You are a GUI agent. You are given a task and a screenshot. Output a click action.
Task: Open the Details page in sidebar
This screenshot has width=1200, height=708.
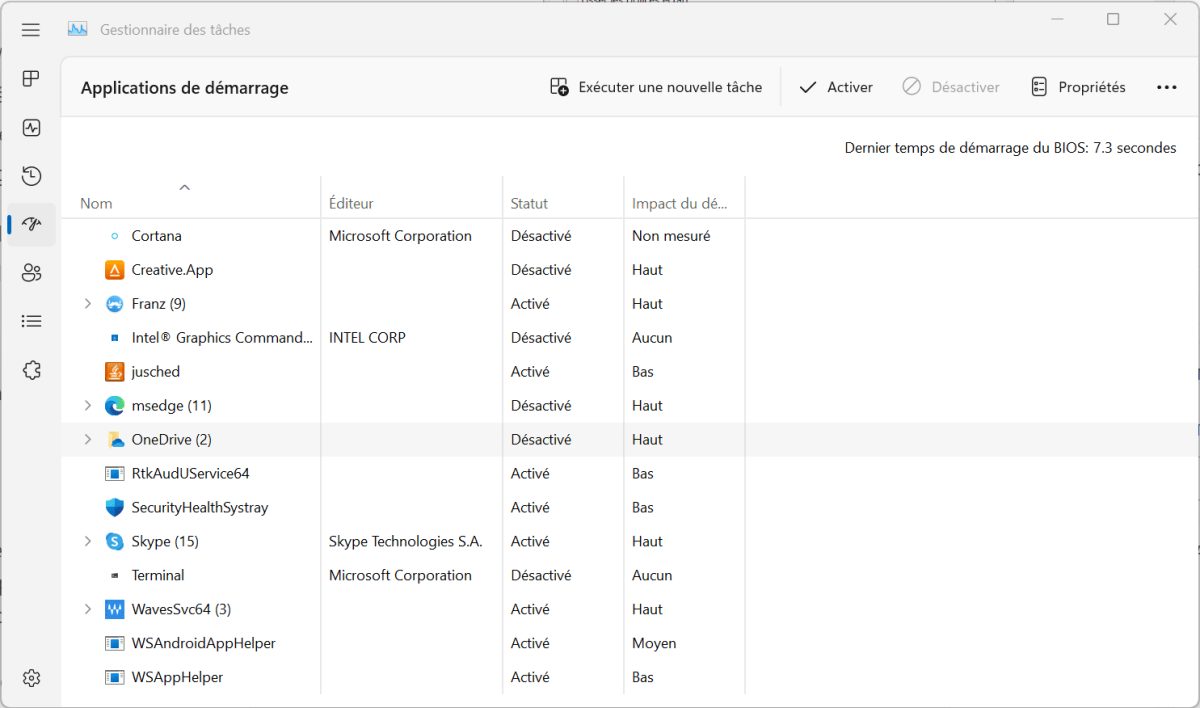(x=31, y=321)
